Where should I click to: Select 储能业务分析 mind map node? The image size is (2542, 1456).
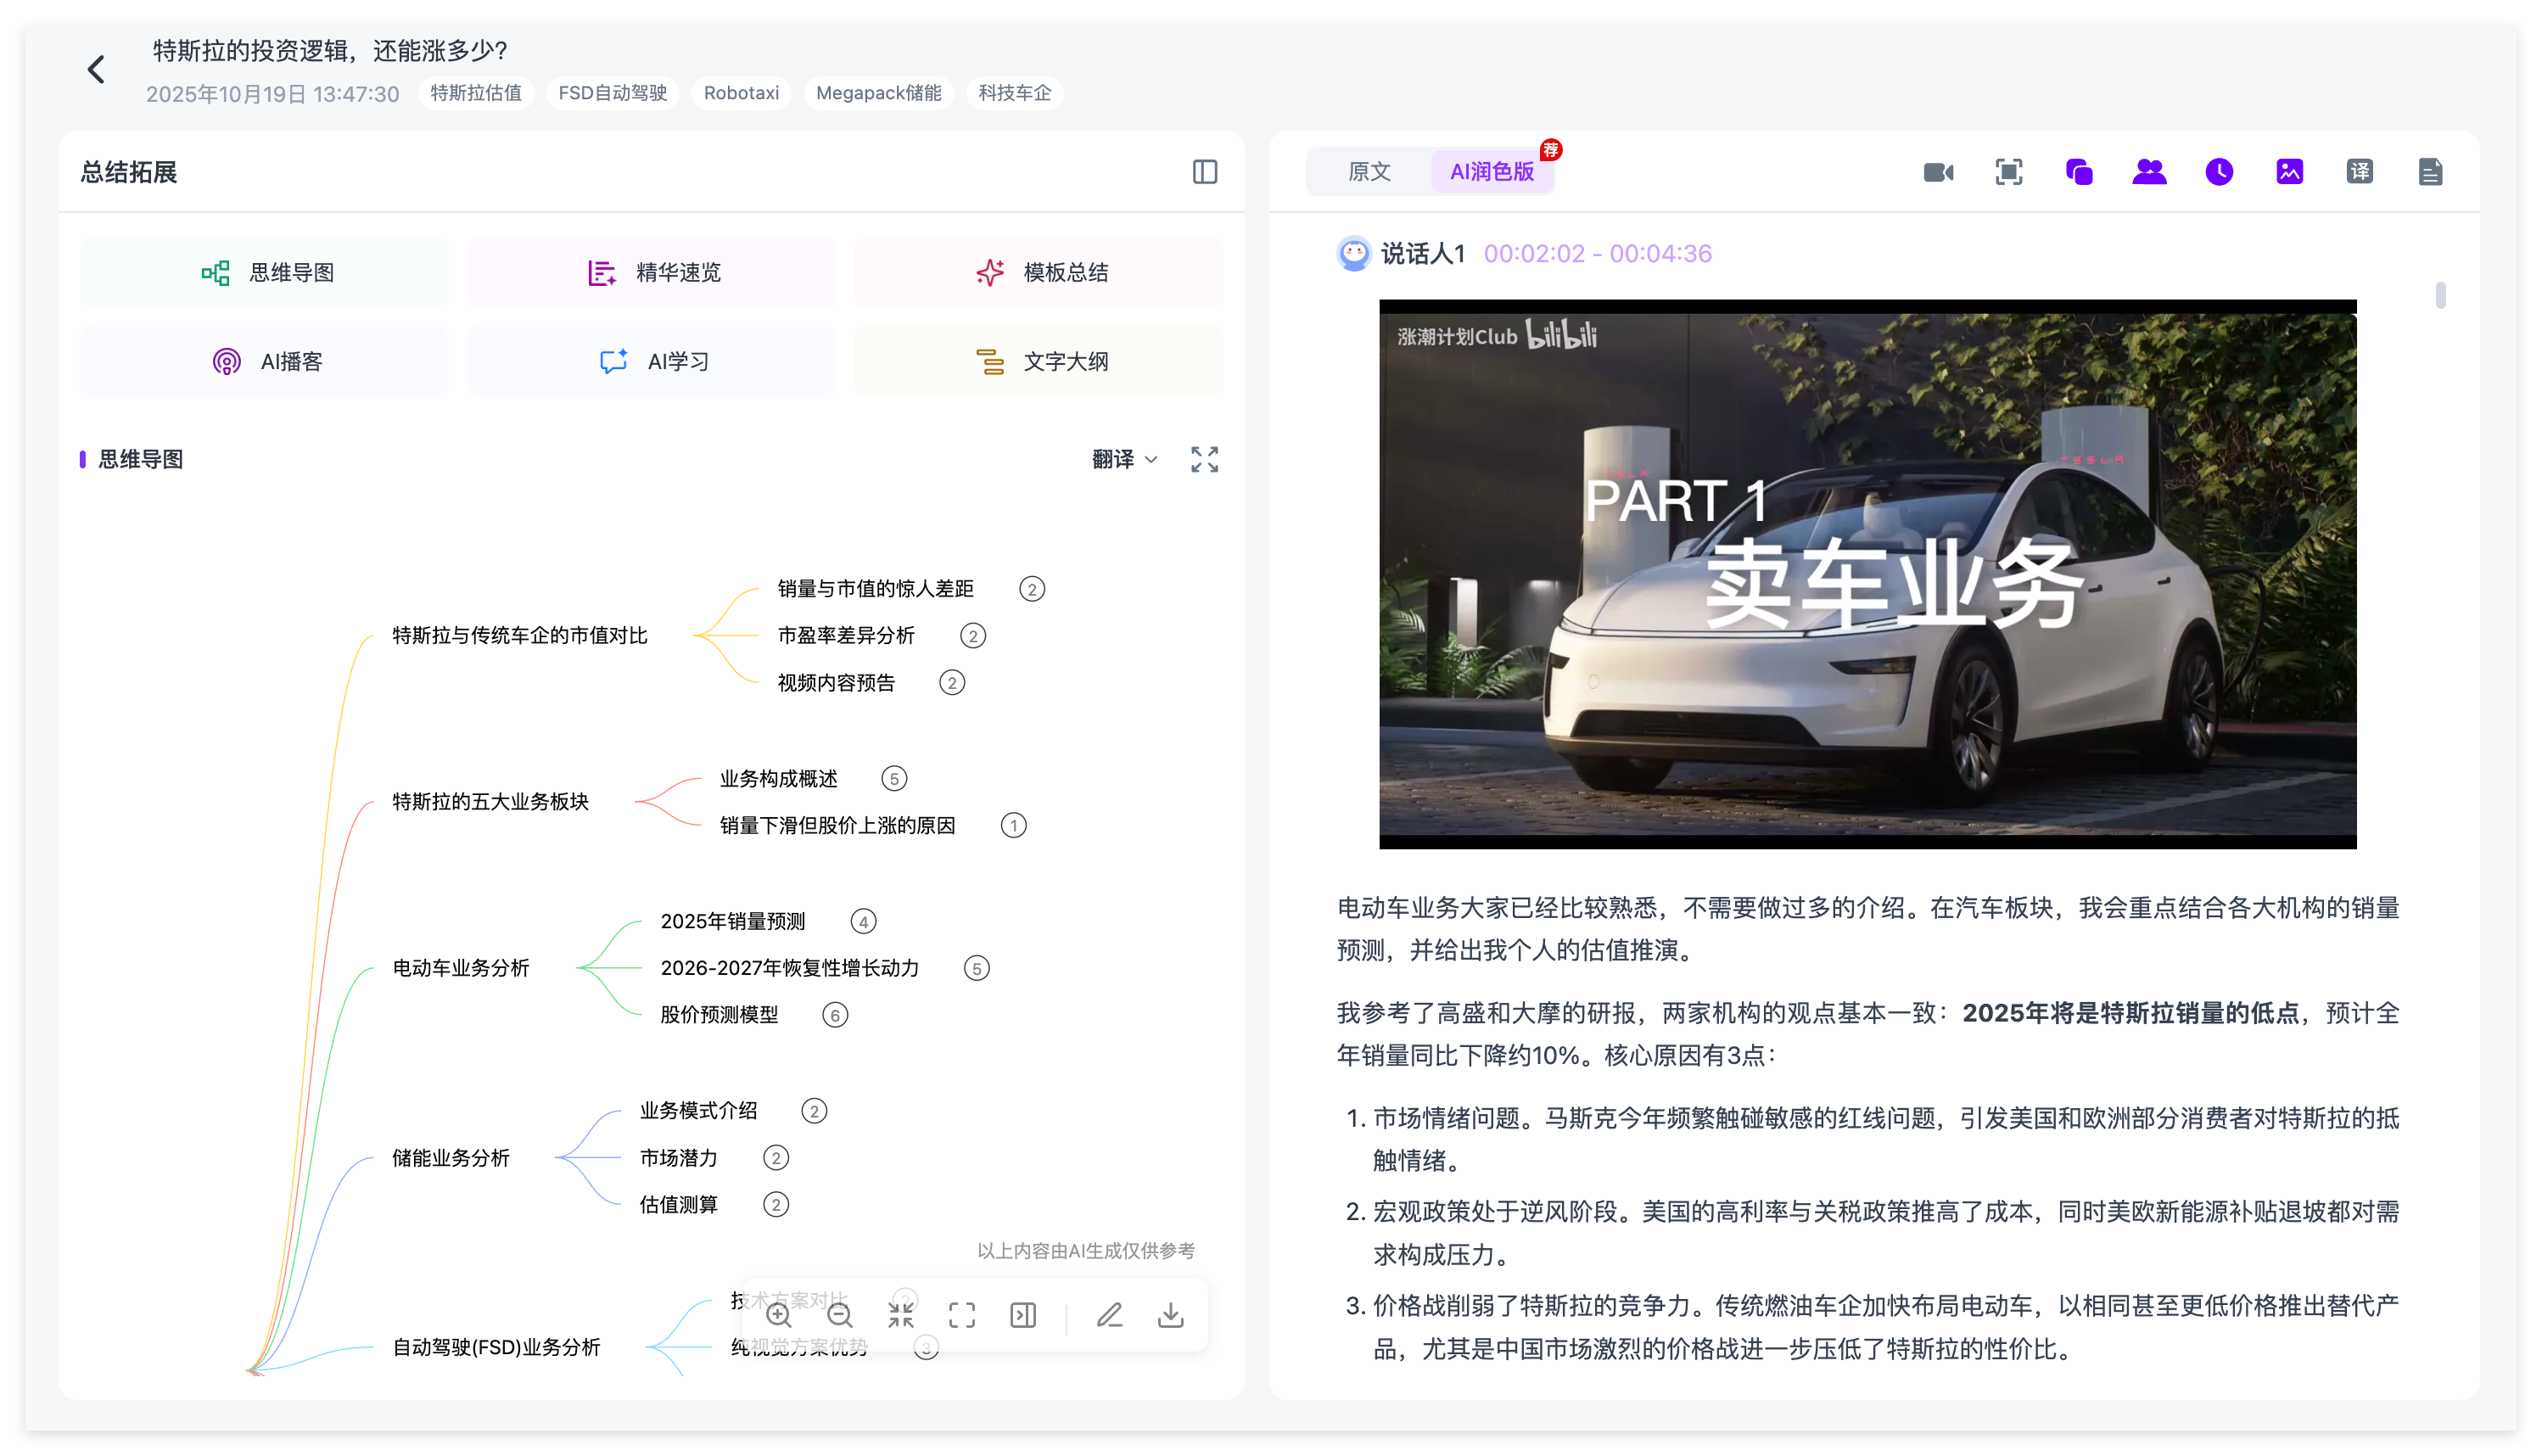pos(451,1158)
